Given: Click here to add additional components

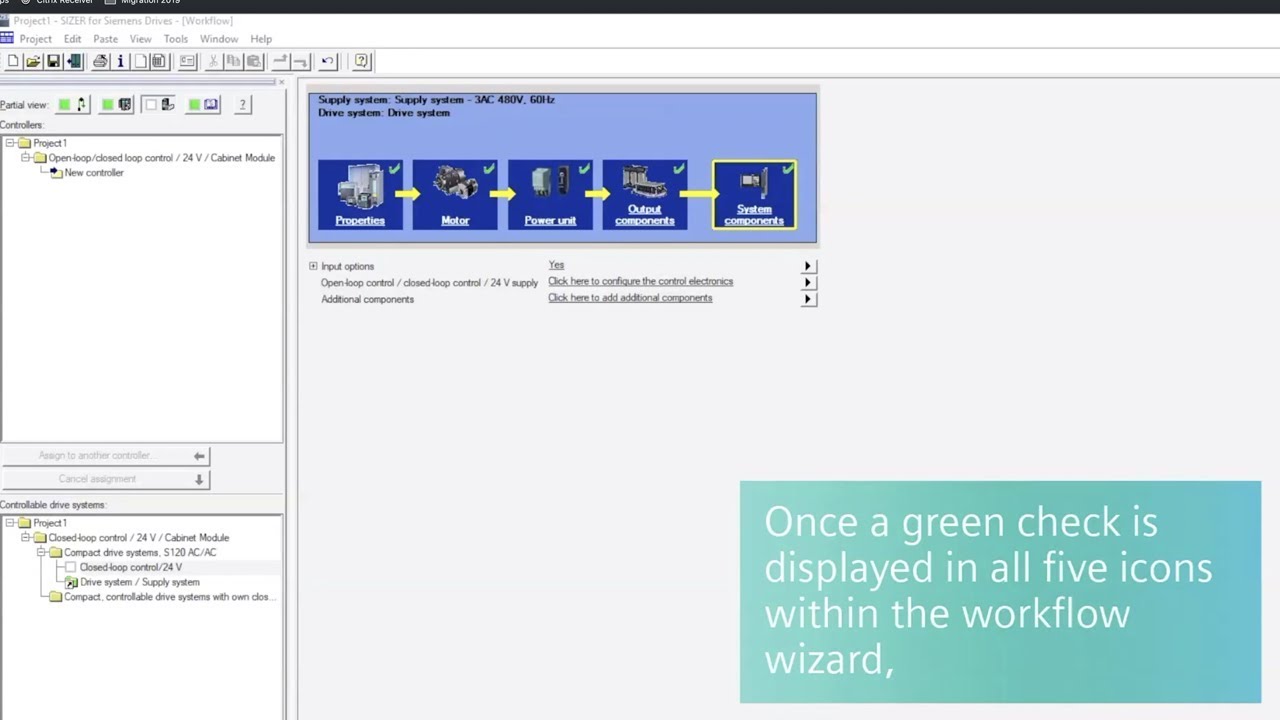Looking at the screenshot, I should pyautogui.click(x=630, y=297).
